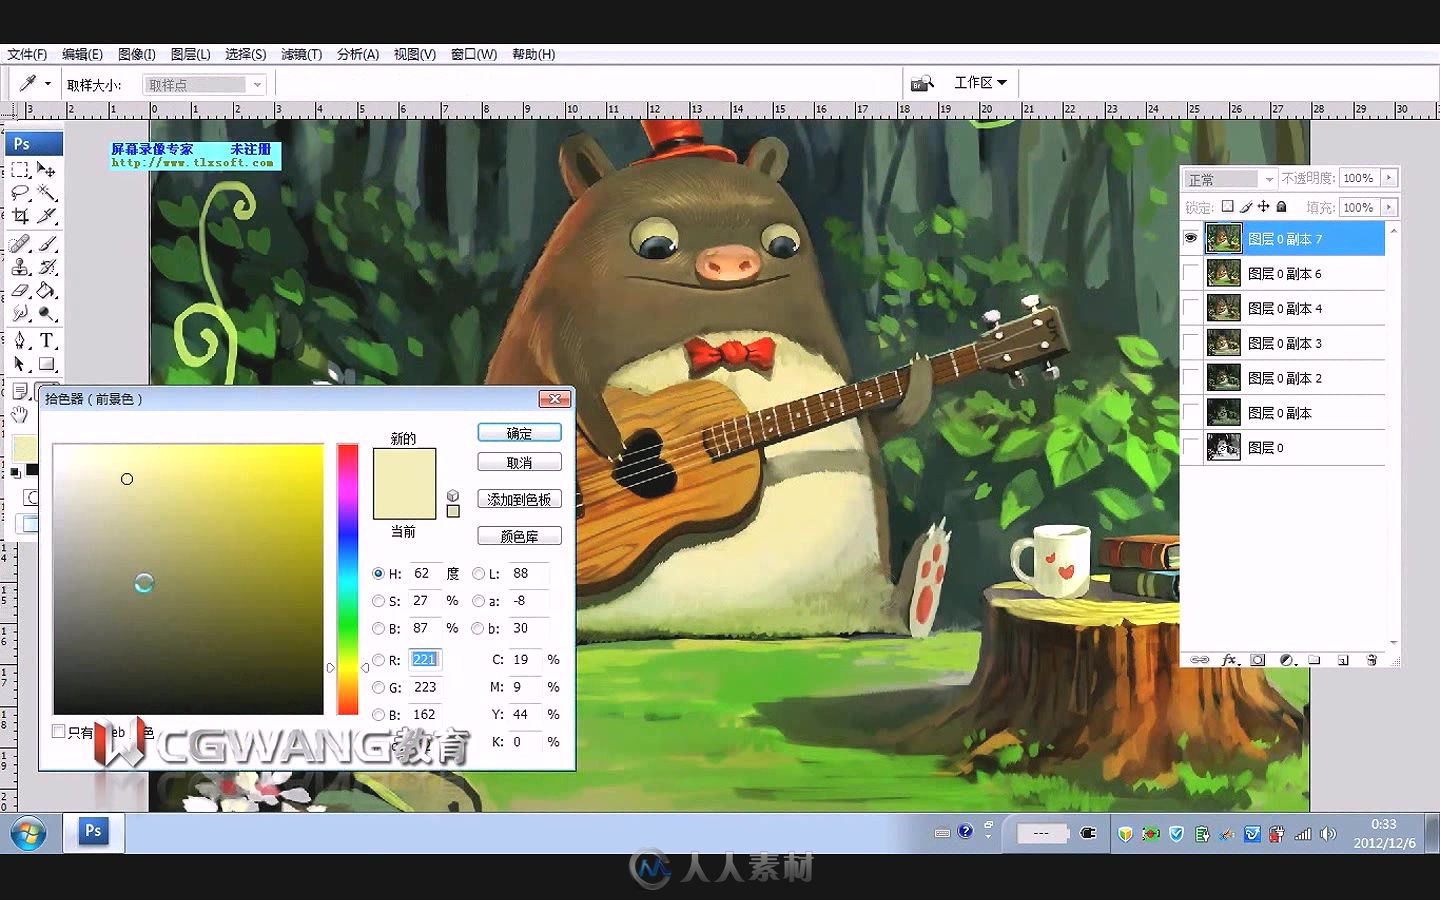Open the 取样大小 sample size dropdown
Viewport: 1440px width, 900px height.
[204, 85]
